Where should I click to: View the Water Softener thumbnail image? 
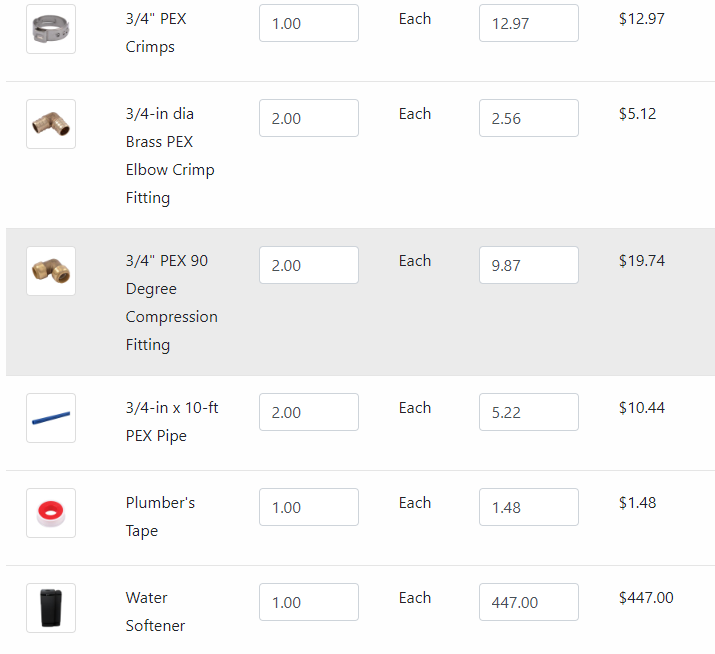tap(51, 608)
